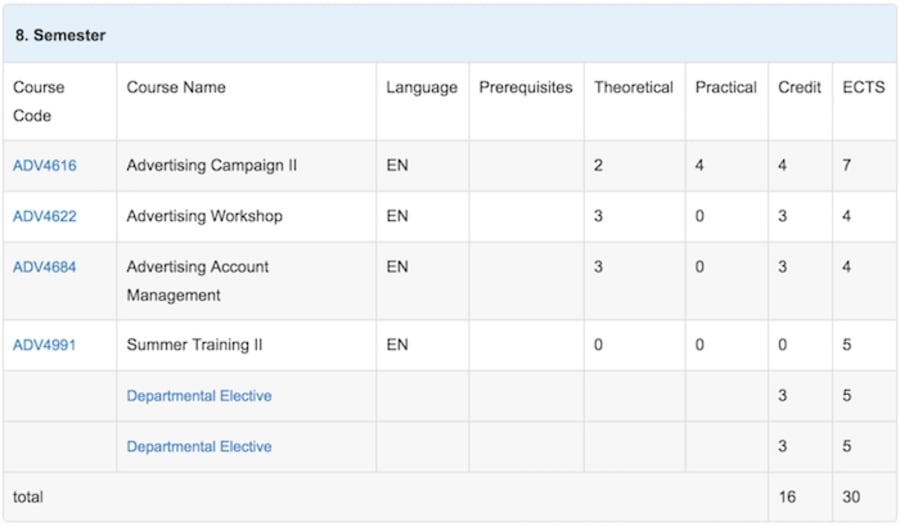Click the Summer Training II course name

pyautogui.click(x=194, y=345)
